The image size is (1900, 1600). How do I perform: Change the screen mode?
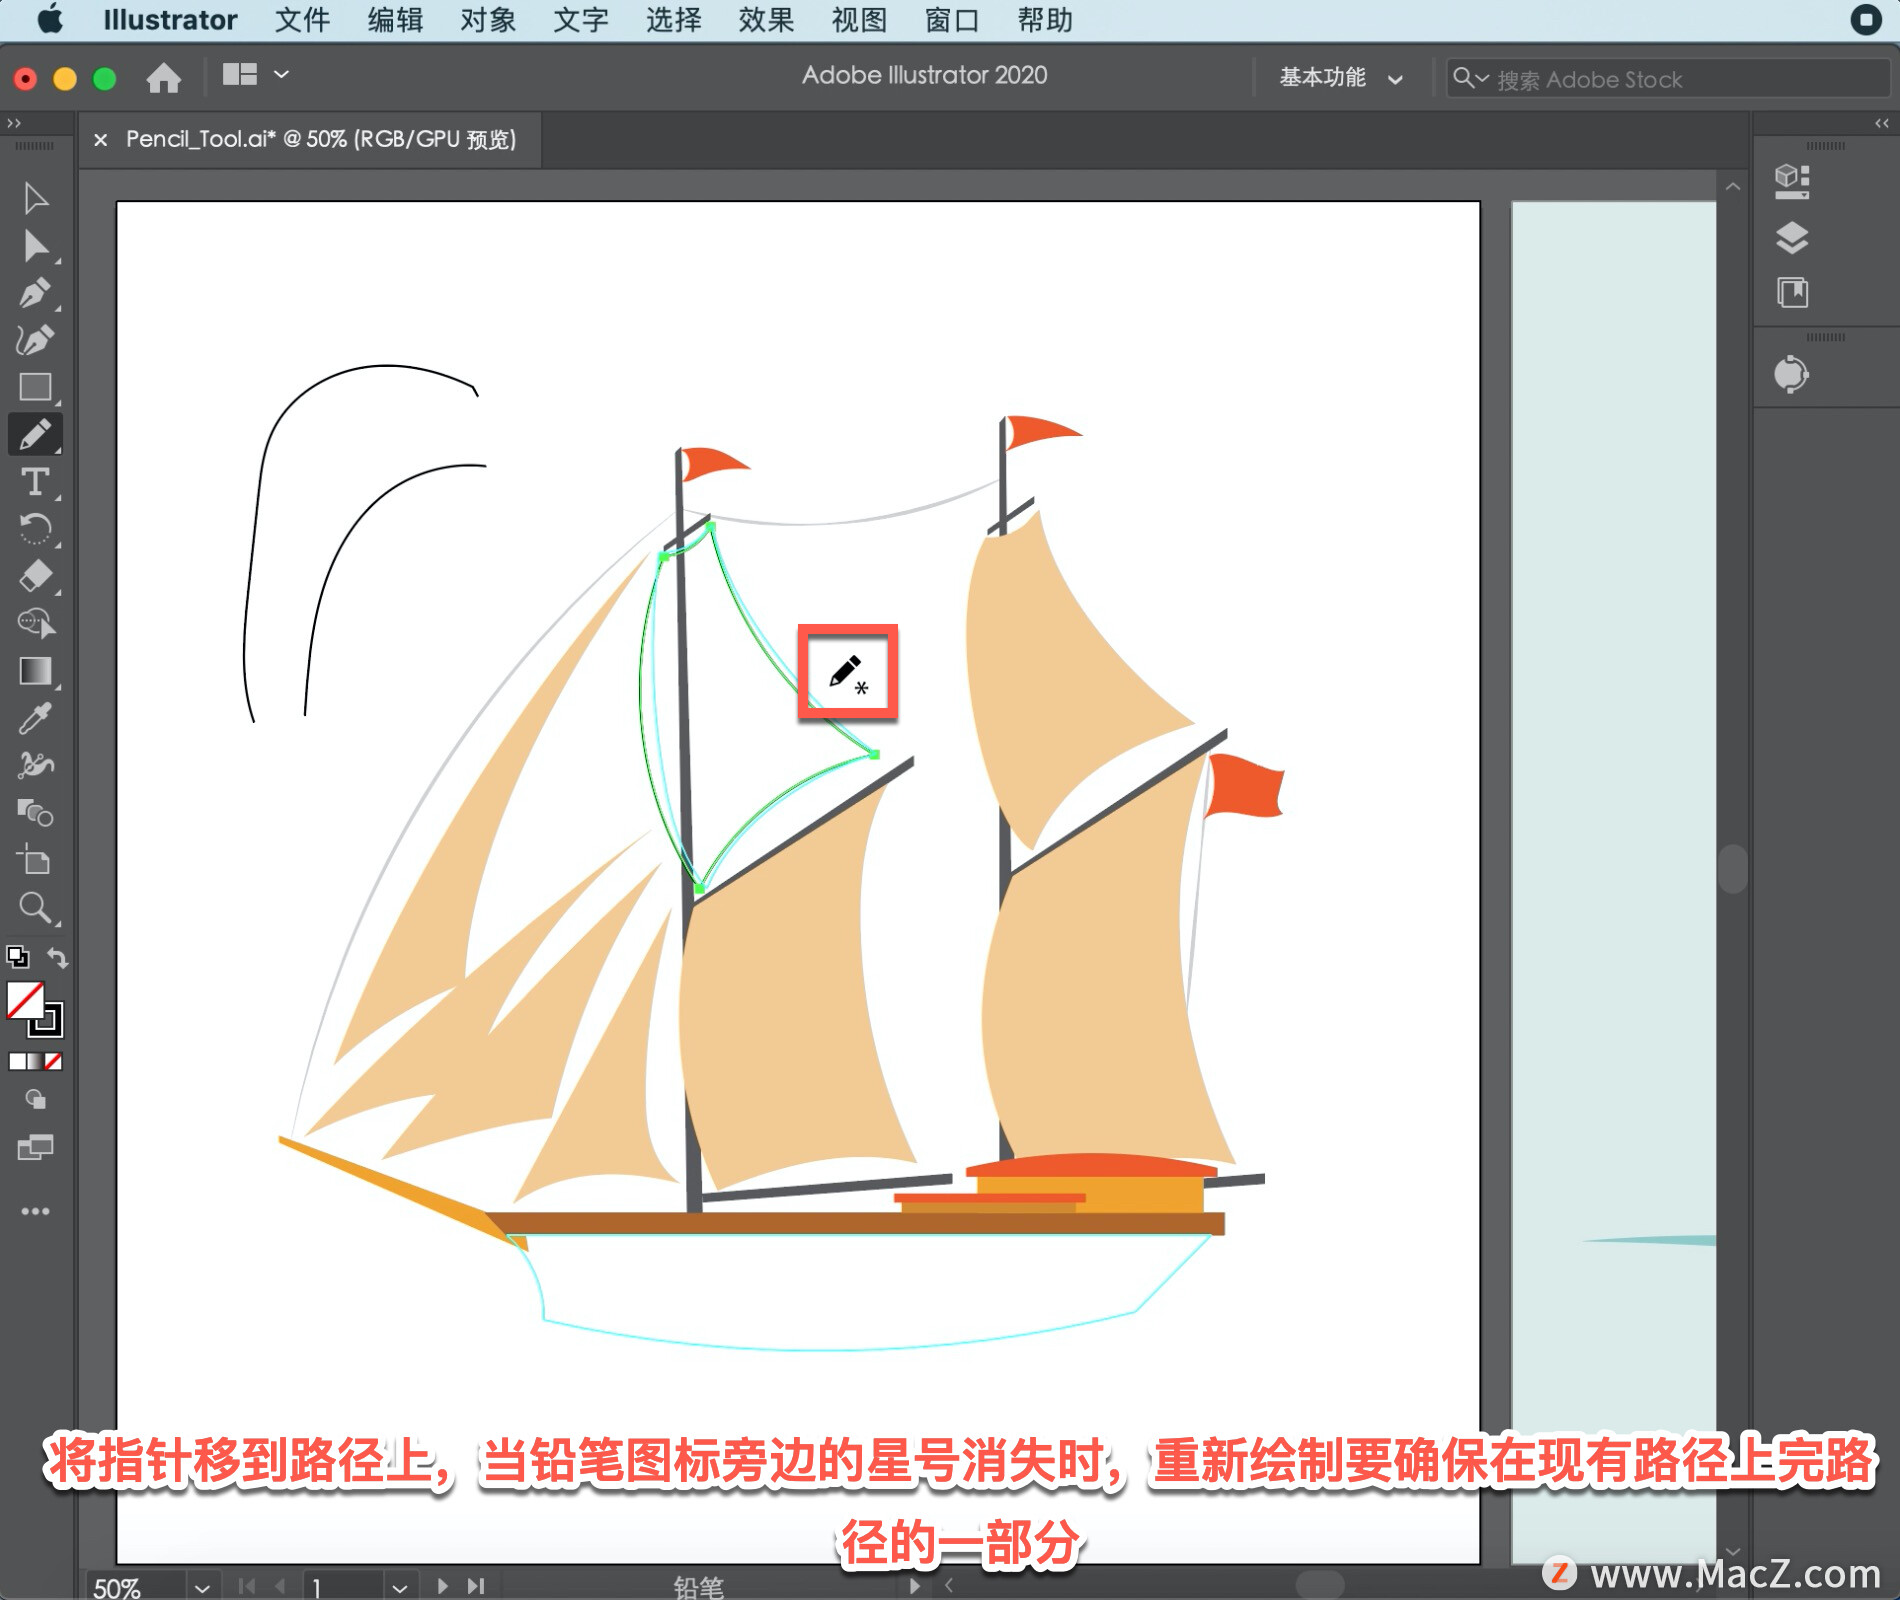coord(35,1147)
